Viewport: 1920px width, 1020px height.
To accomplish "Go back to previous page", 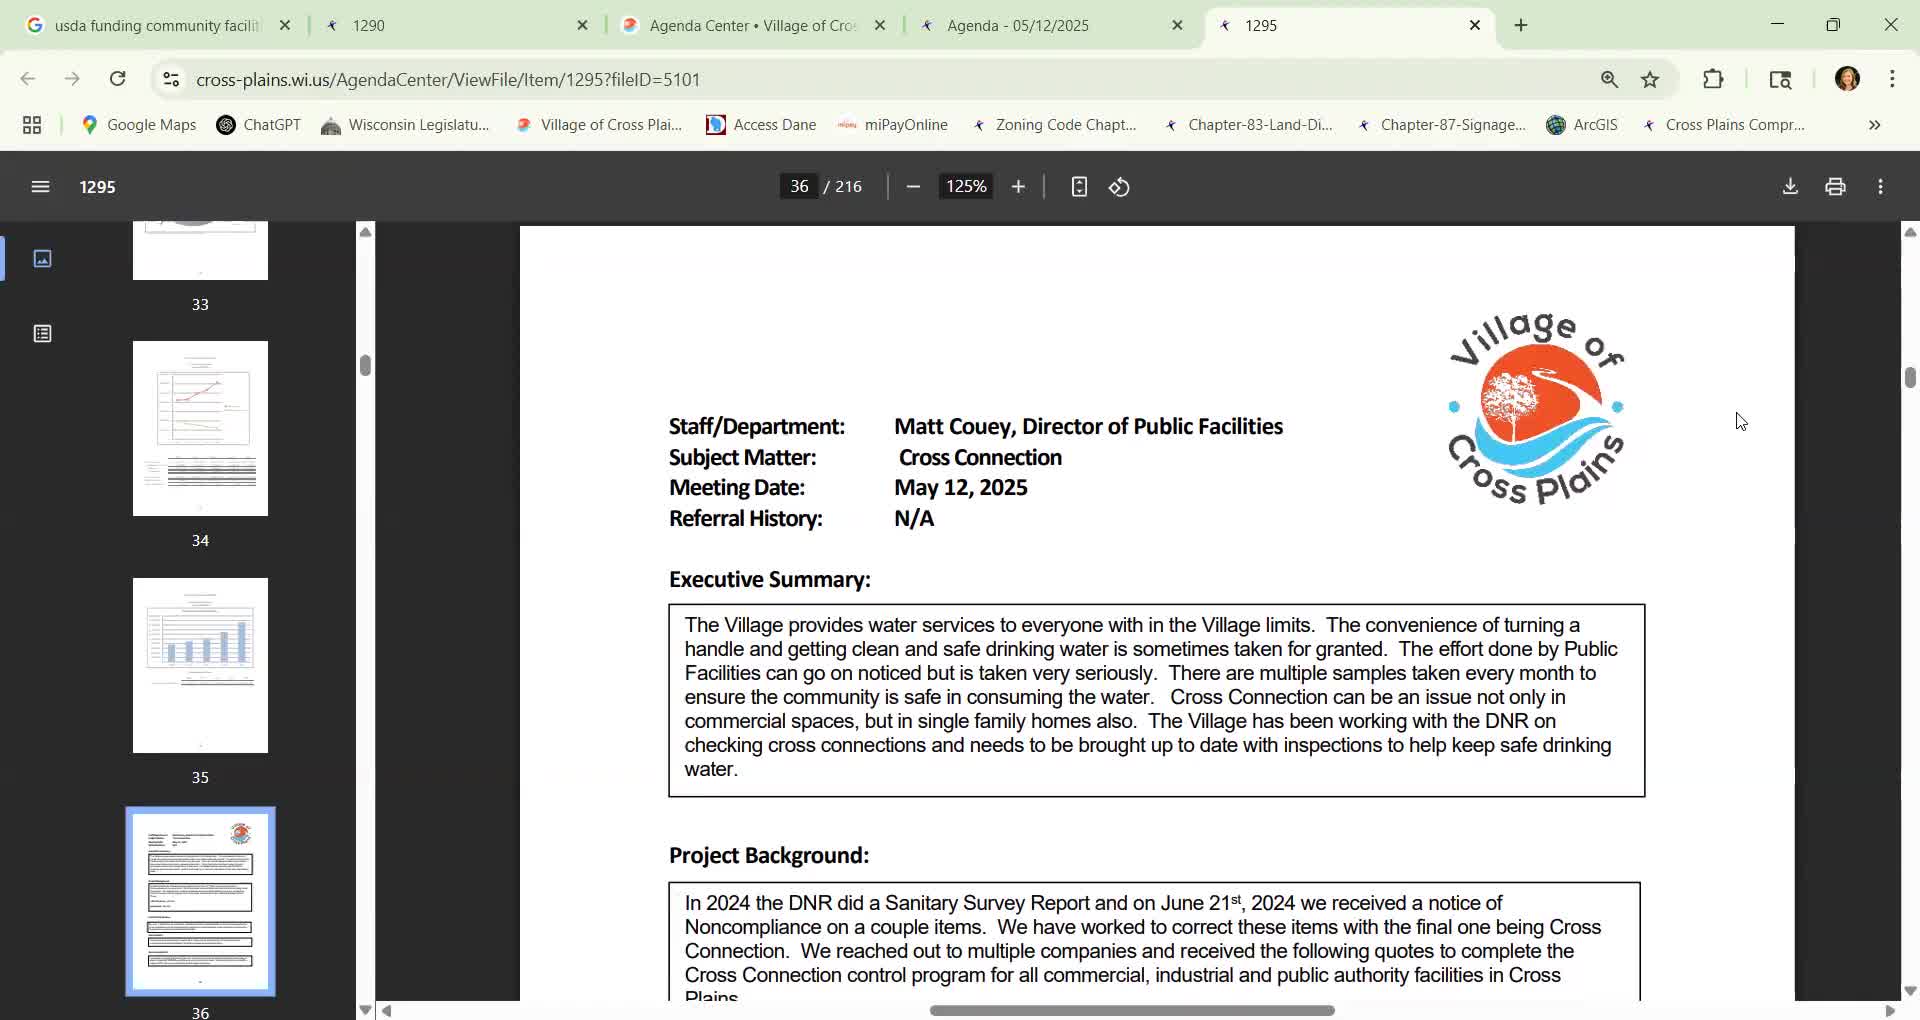I will (28, 79).
